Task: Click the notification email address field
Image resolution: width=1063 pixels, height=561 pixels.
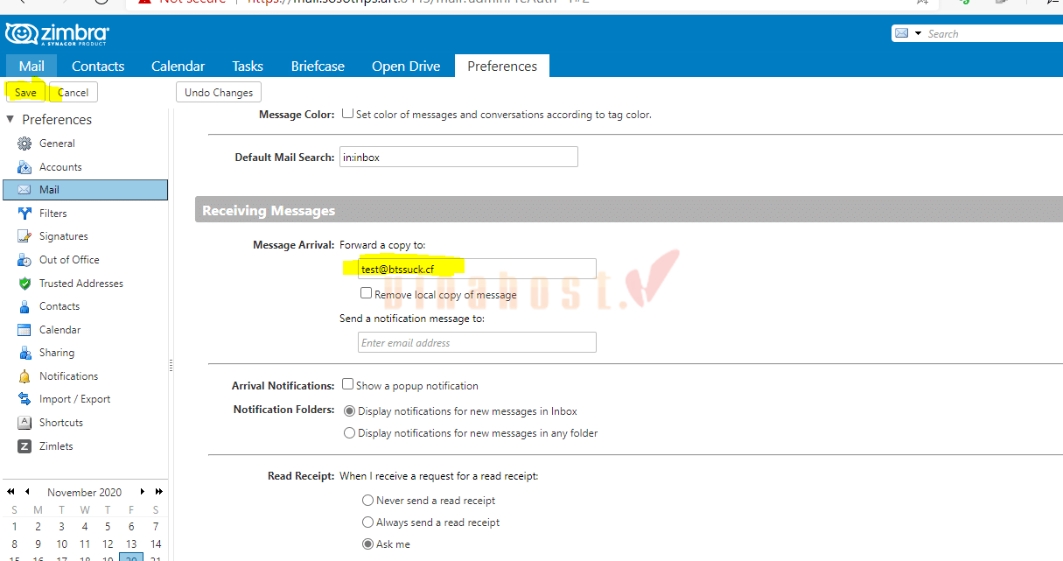Action: coord(477,342)
